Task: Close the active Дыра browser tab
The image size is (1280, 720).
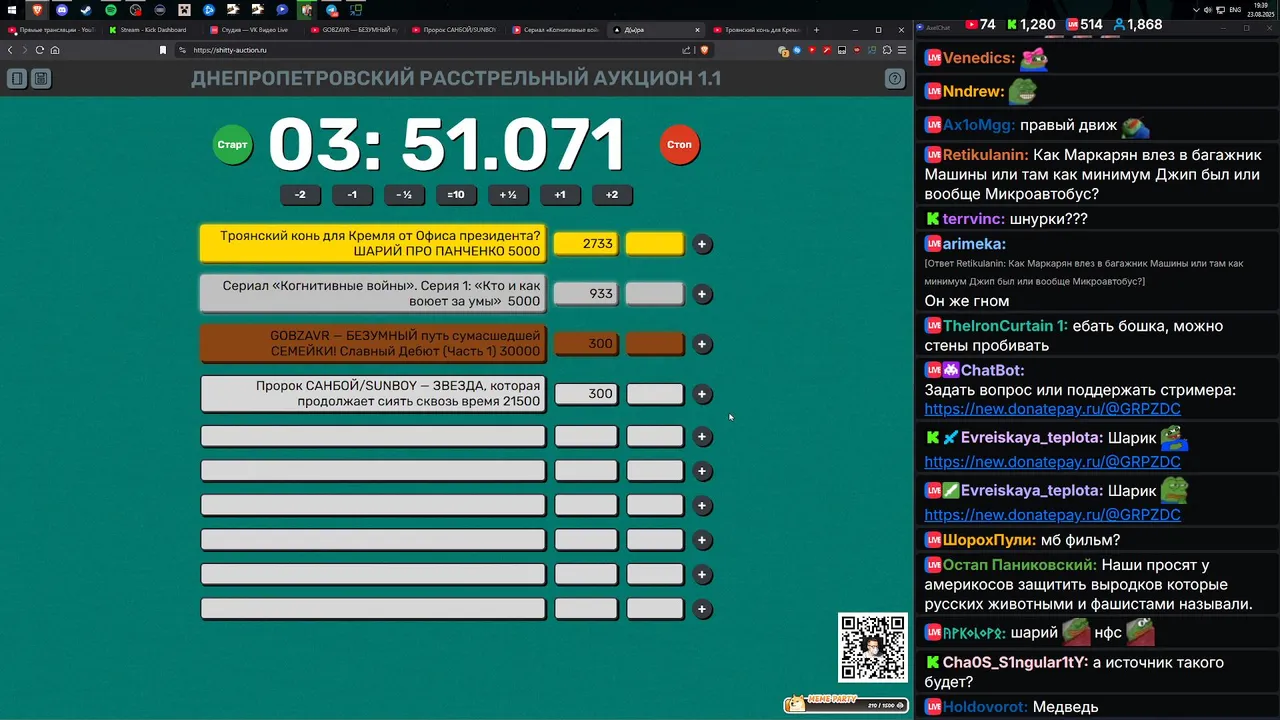Action: tap(697, 30)
